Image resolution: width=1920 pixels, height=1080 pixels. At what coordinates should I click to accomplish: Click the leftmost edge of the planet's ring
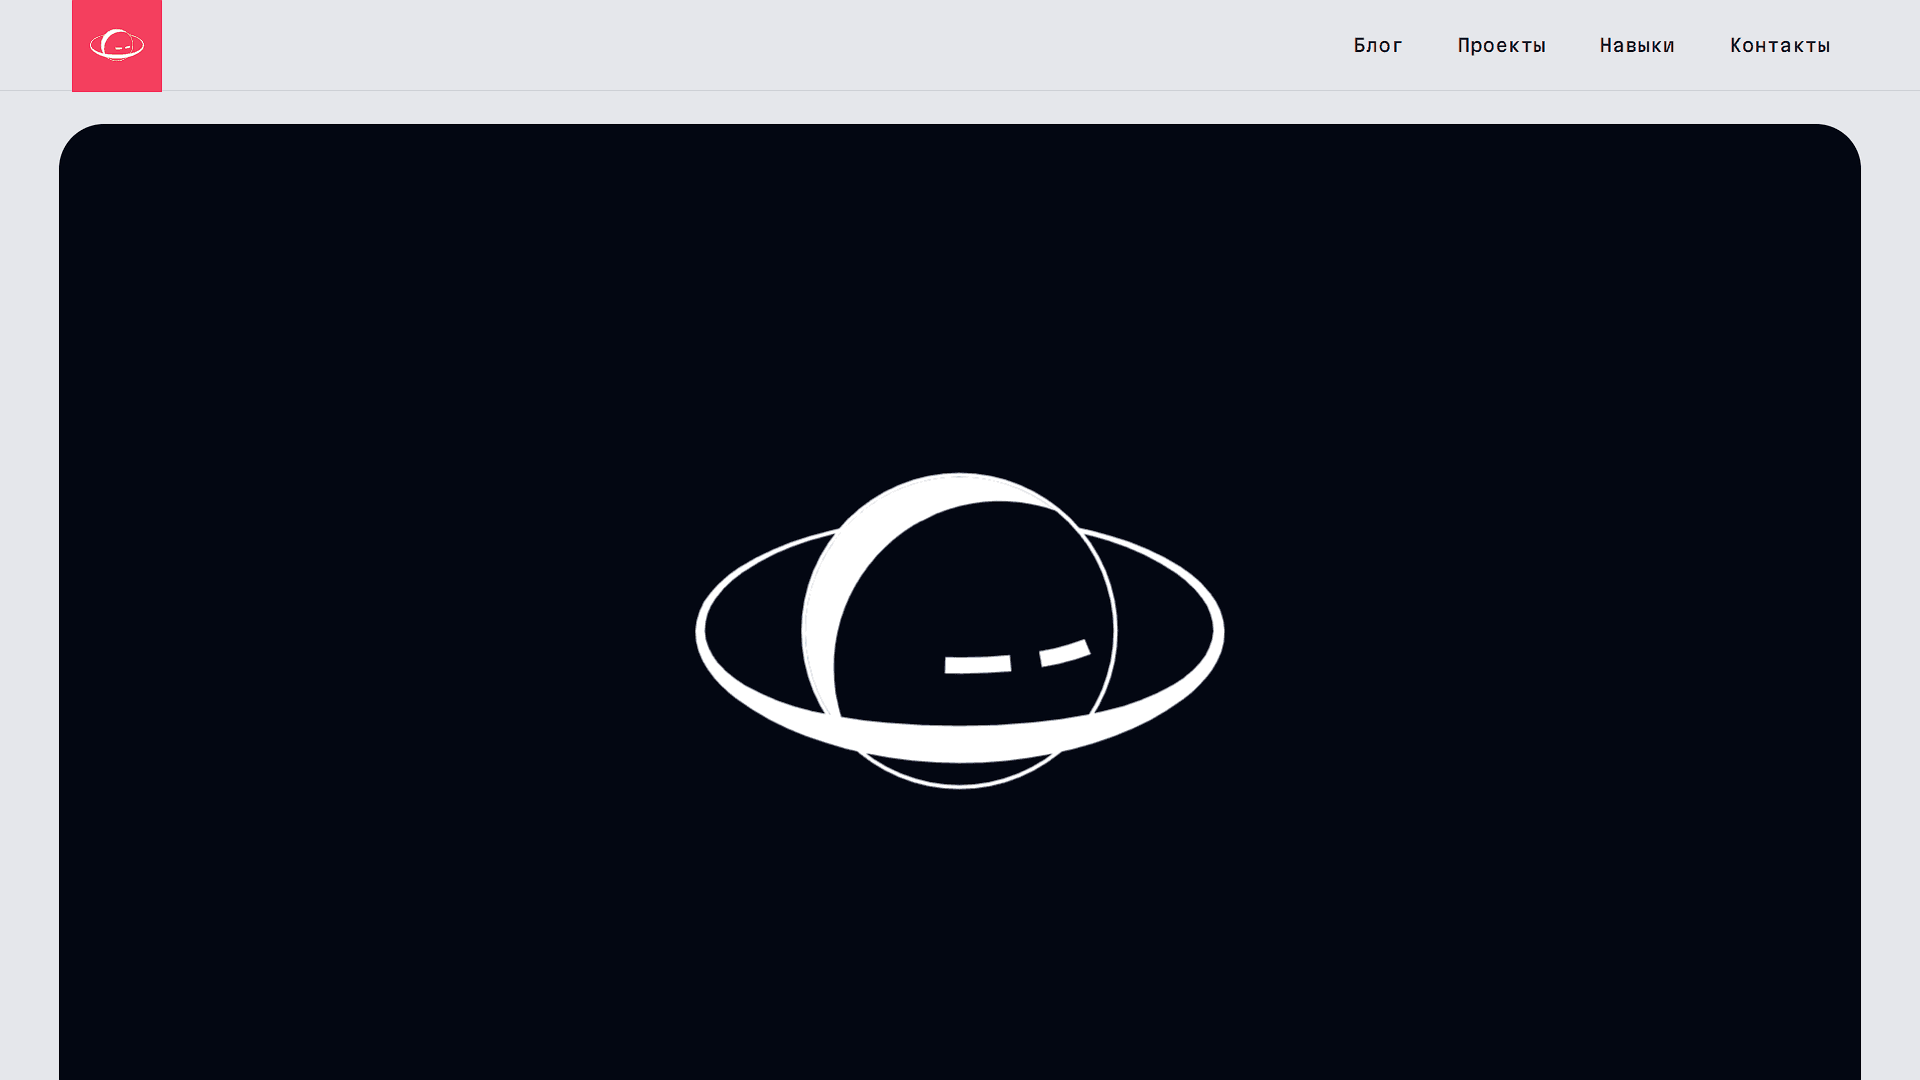click(x=700, y=632)
